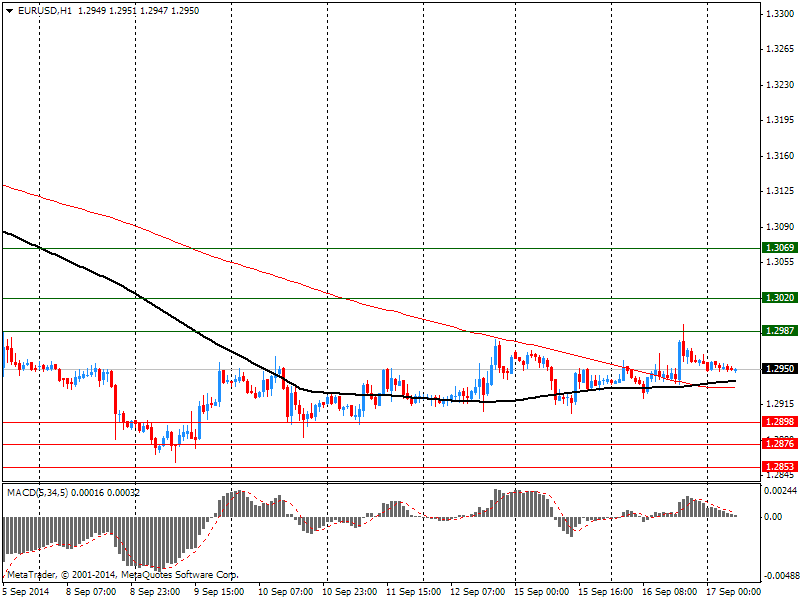Select the 1.2950 current price label
The height and width of the screenshot is (600, 800).
point(780,368)
